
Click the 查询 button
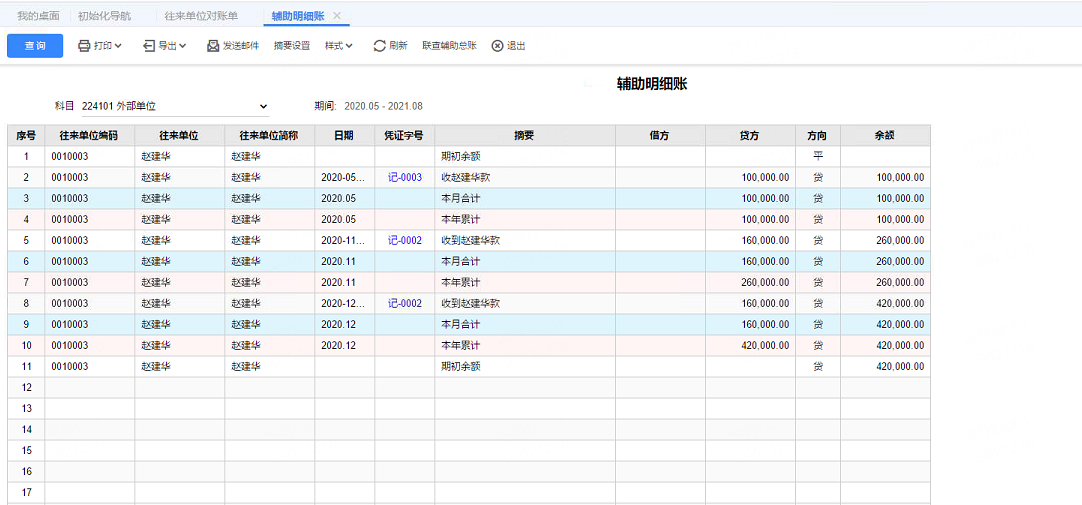click(35, 46)
